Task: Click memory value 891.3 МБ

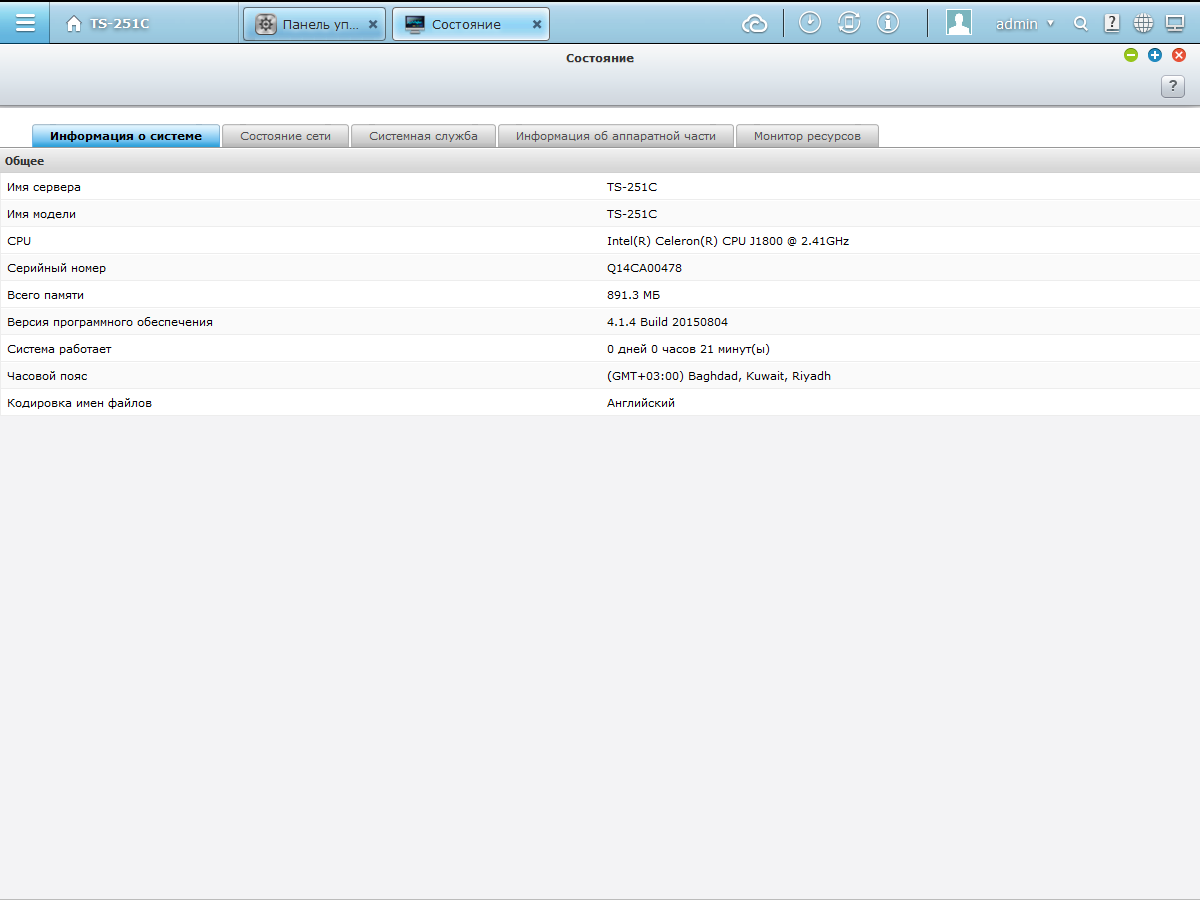Action: point(633,295)
